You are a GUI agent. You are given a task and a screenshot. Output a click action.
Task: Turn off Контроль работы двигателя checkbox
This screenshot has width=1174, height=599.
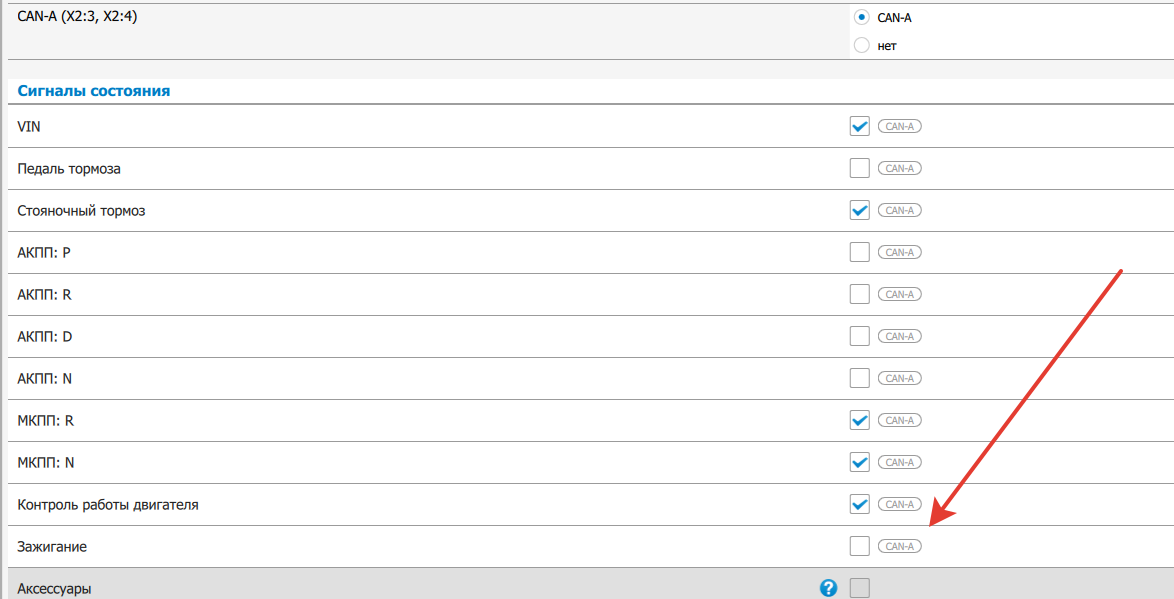pos(859,504)
